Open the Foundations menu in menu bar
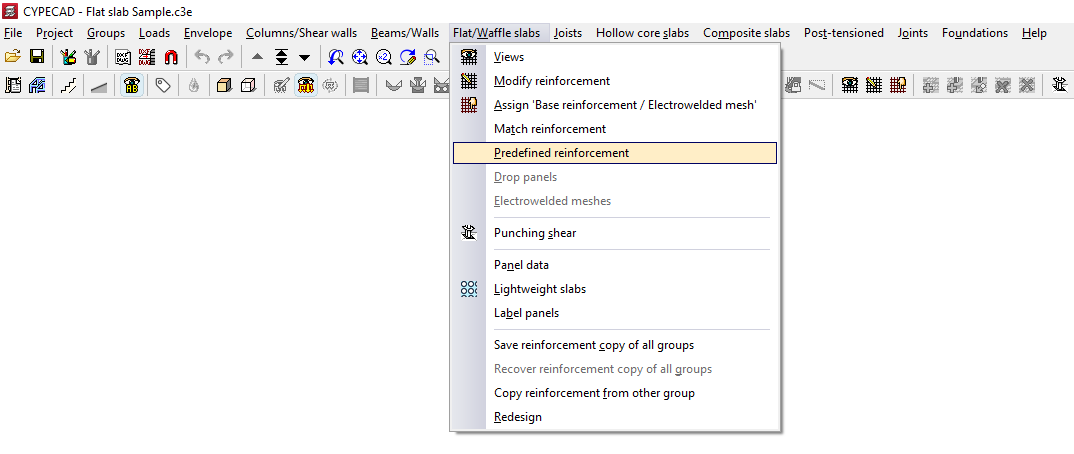This screenshot has height=454, width=1074. 974,33
